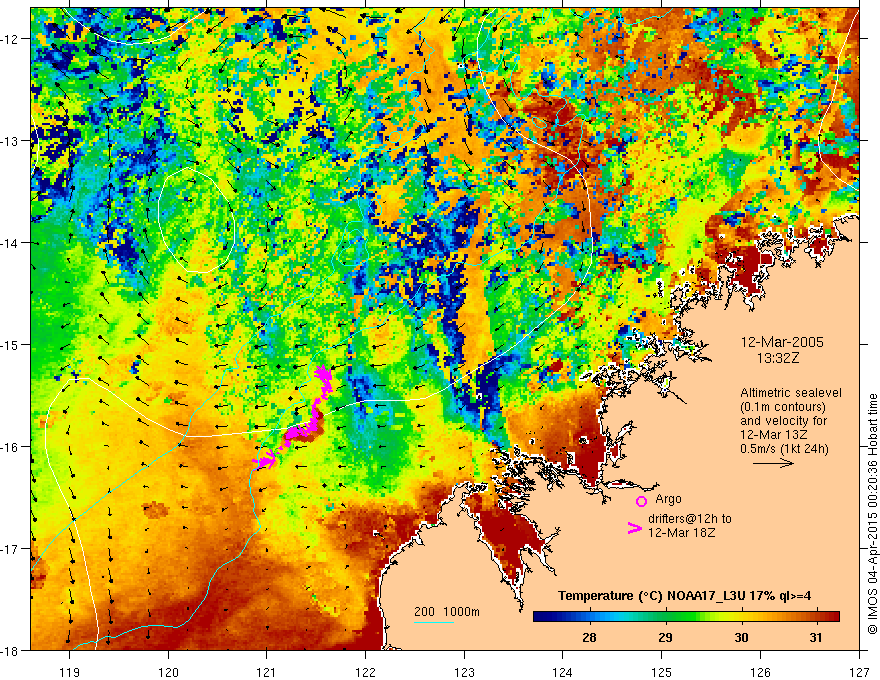Viewport: 880px width, 680px height.
Task: Click the '200 1000m' bathymetry label
Action: click(x=447, y=612)
